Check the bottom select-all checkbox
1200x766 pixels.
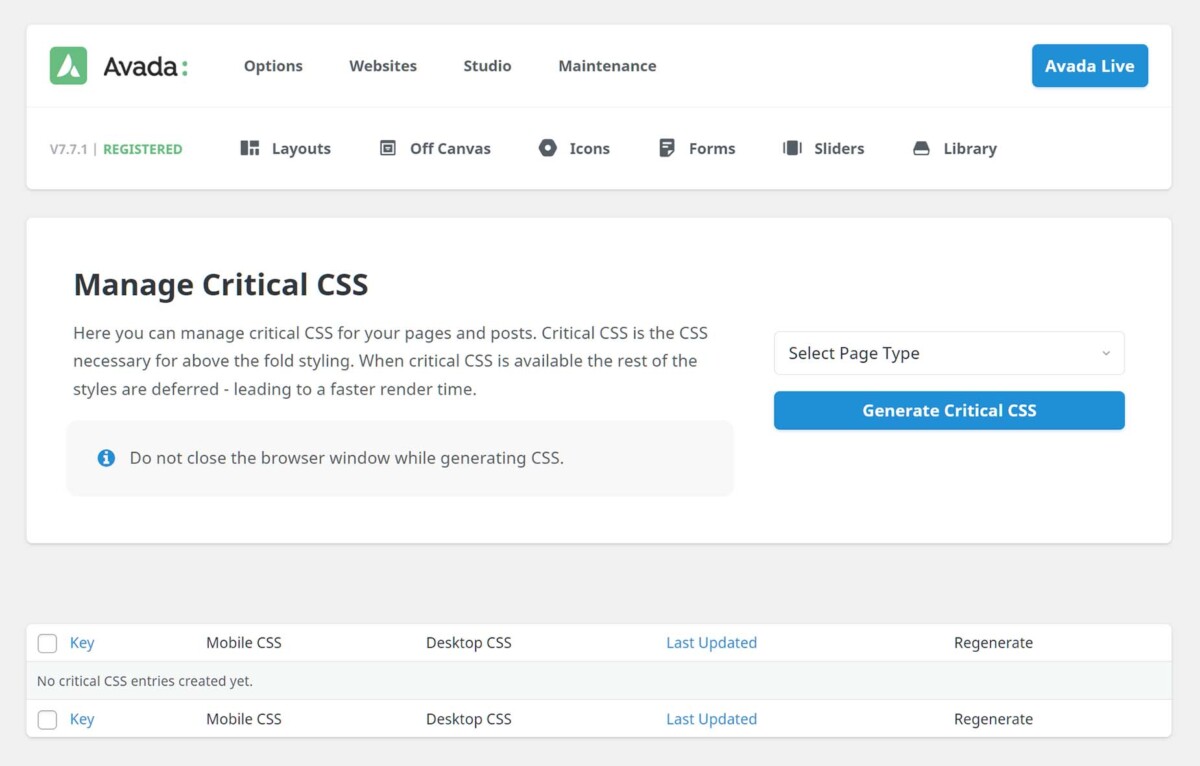(47, 719)
